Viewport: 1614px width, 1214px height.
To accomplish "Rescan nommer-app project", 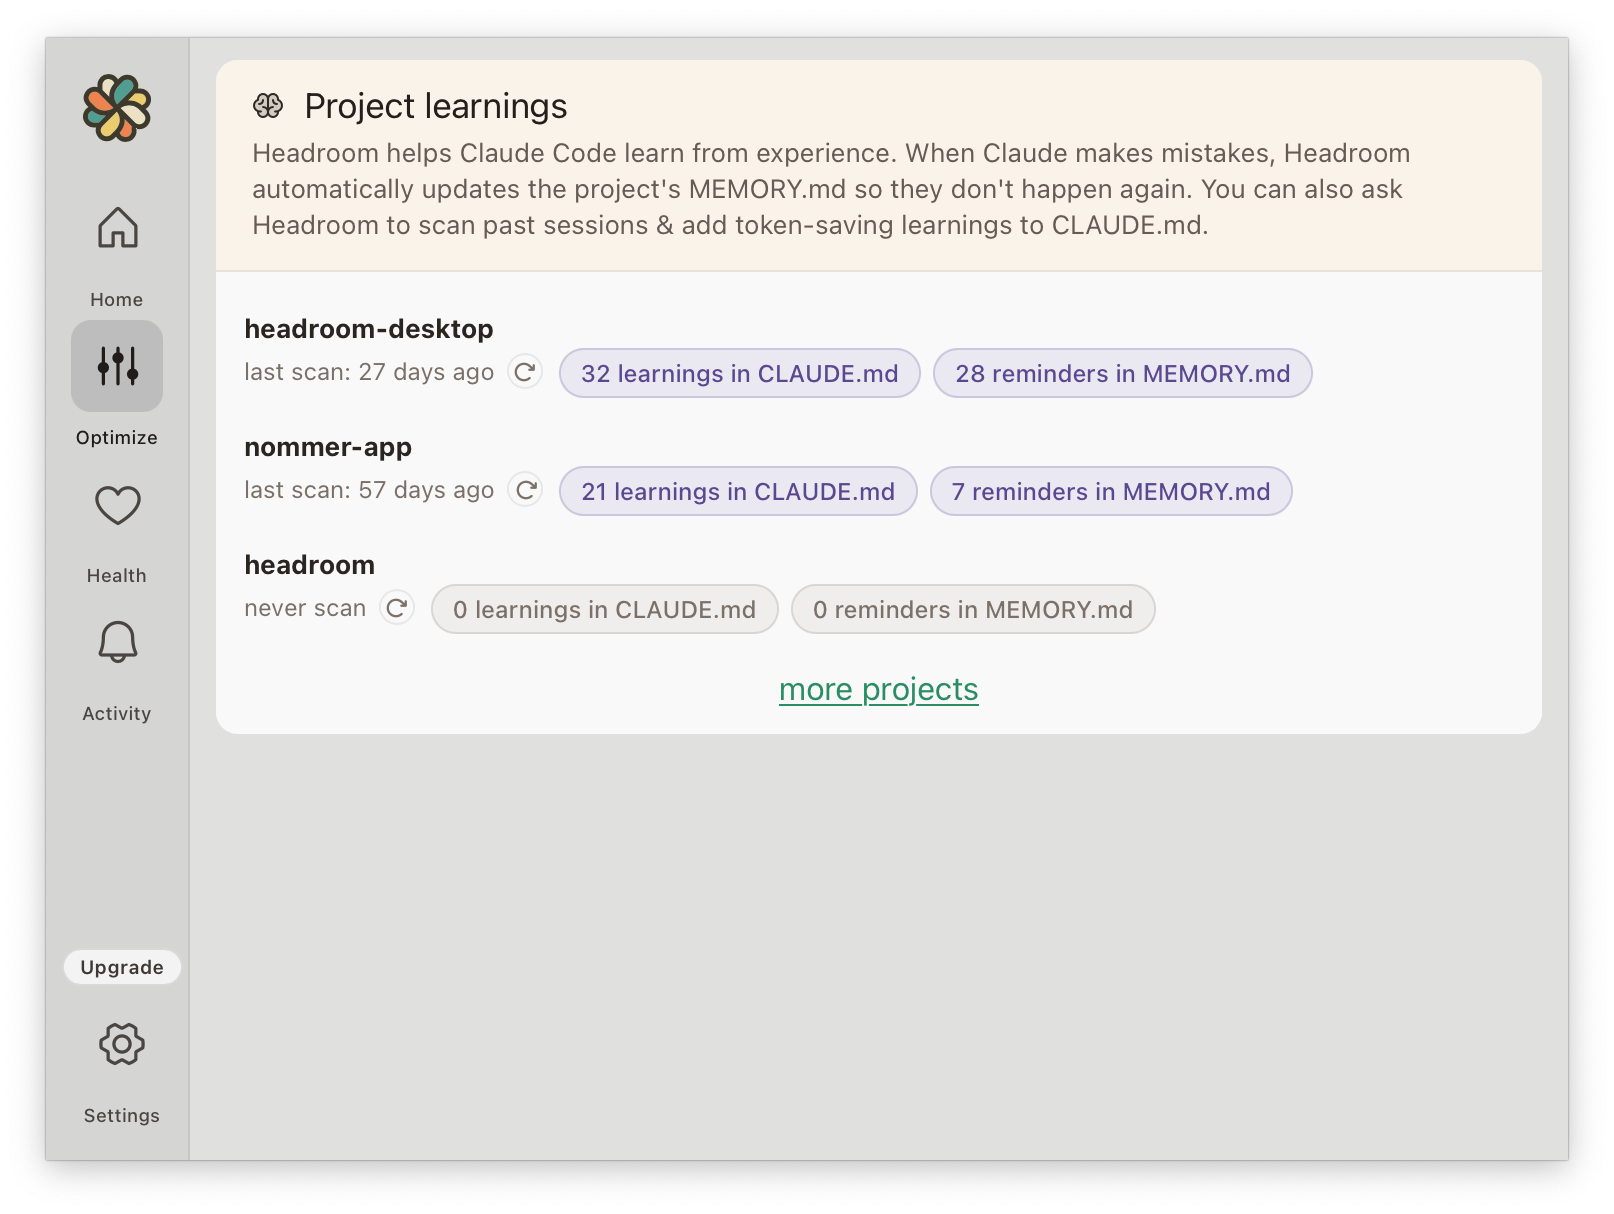I will pyautogui.click(x=526, y=490).
